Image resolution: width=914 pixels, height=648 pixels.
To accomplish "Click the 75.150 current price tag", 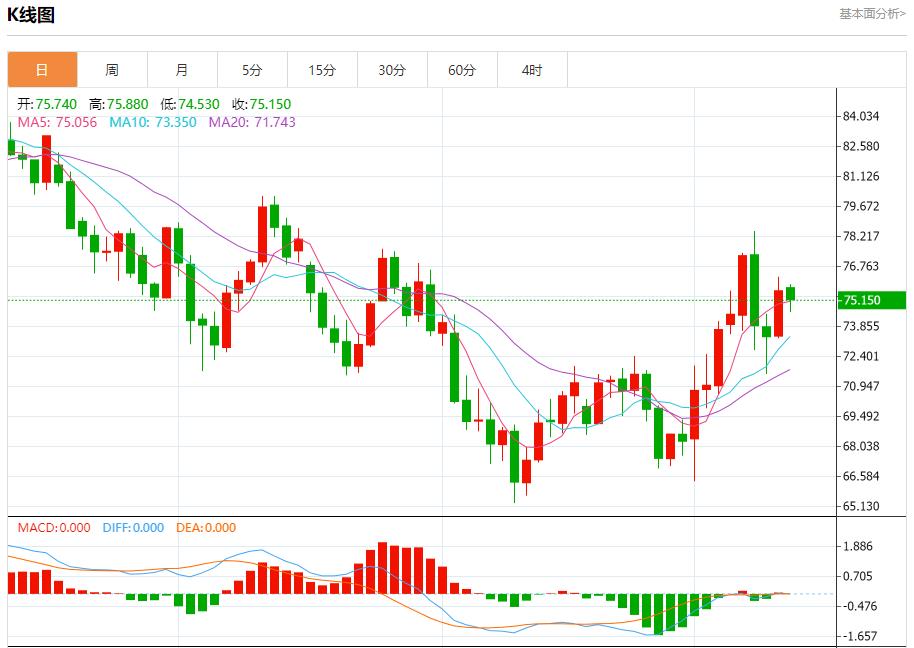I will (x=861, y=300).
